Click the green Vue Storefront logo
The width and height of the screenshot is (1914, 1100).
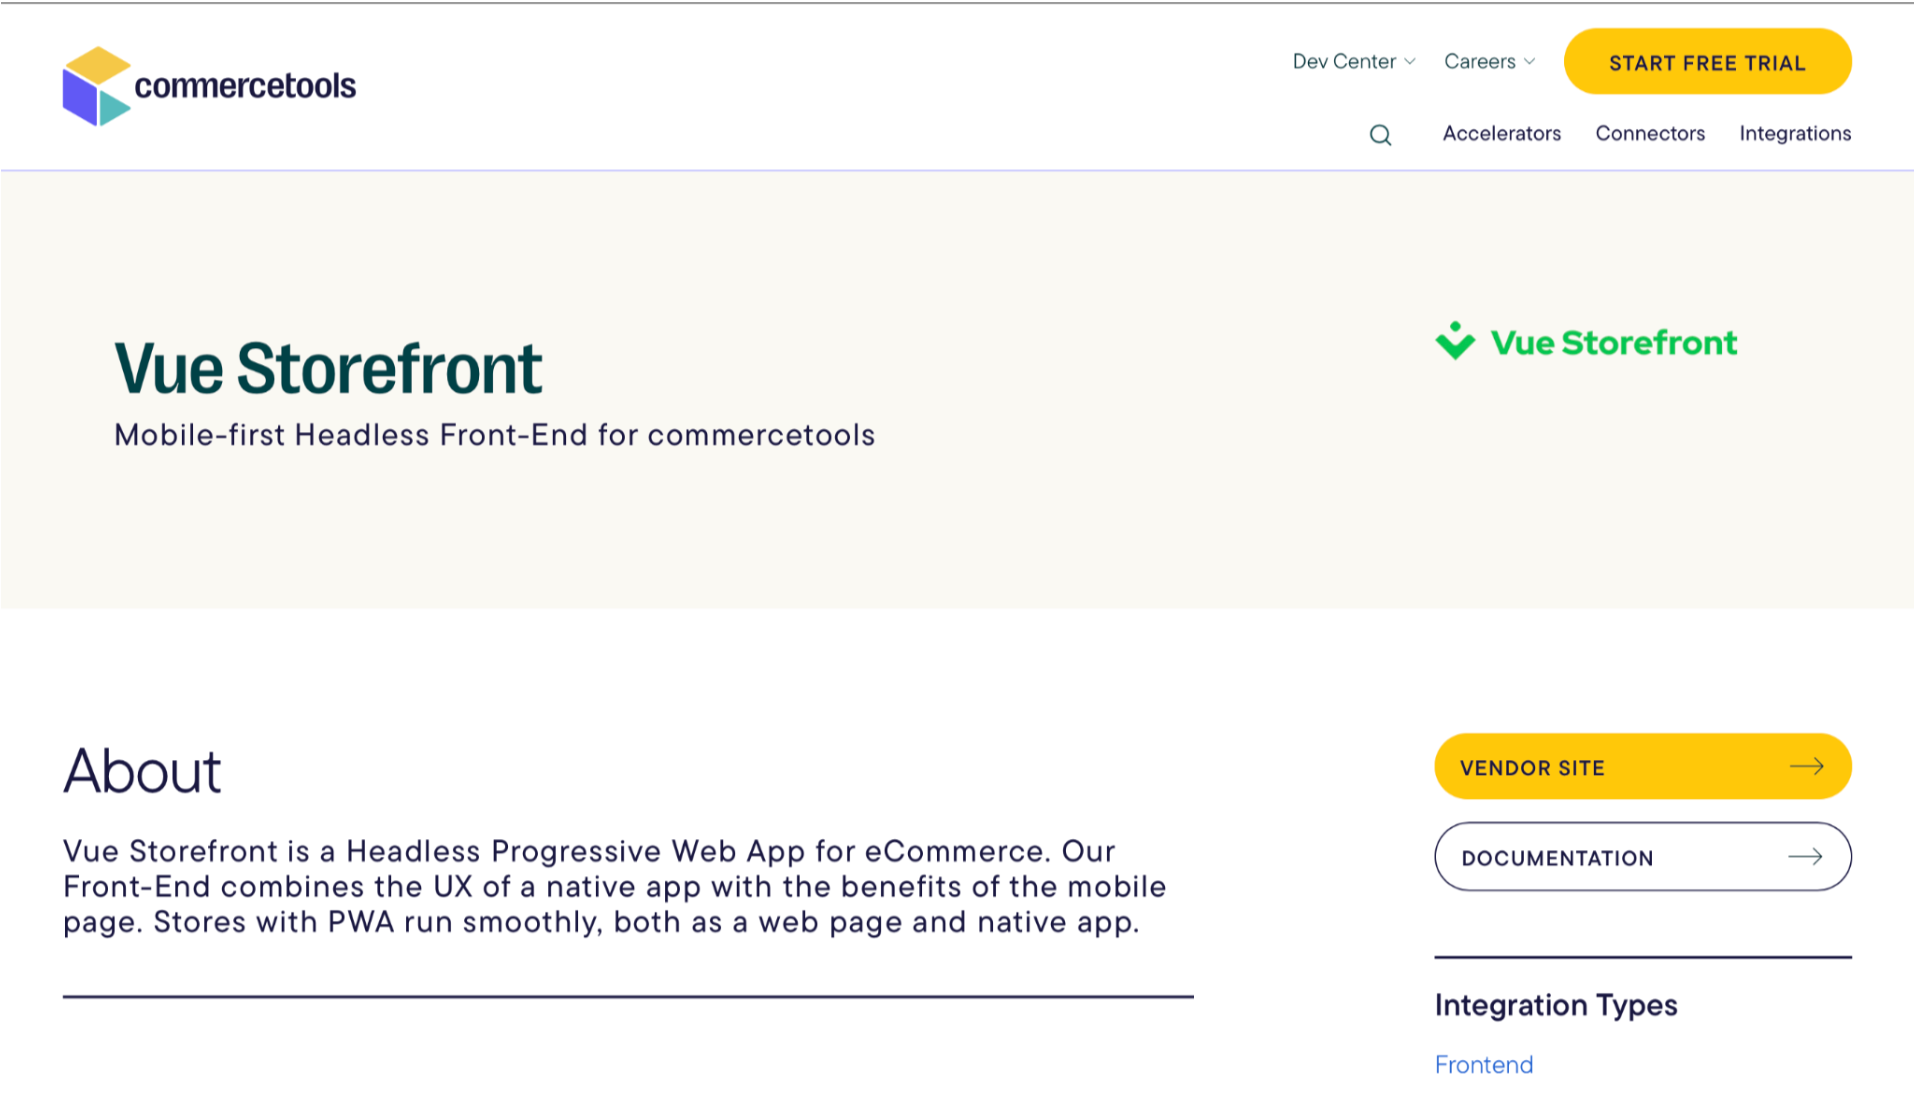pyautogui.click(x=1586, y=342)
